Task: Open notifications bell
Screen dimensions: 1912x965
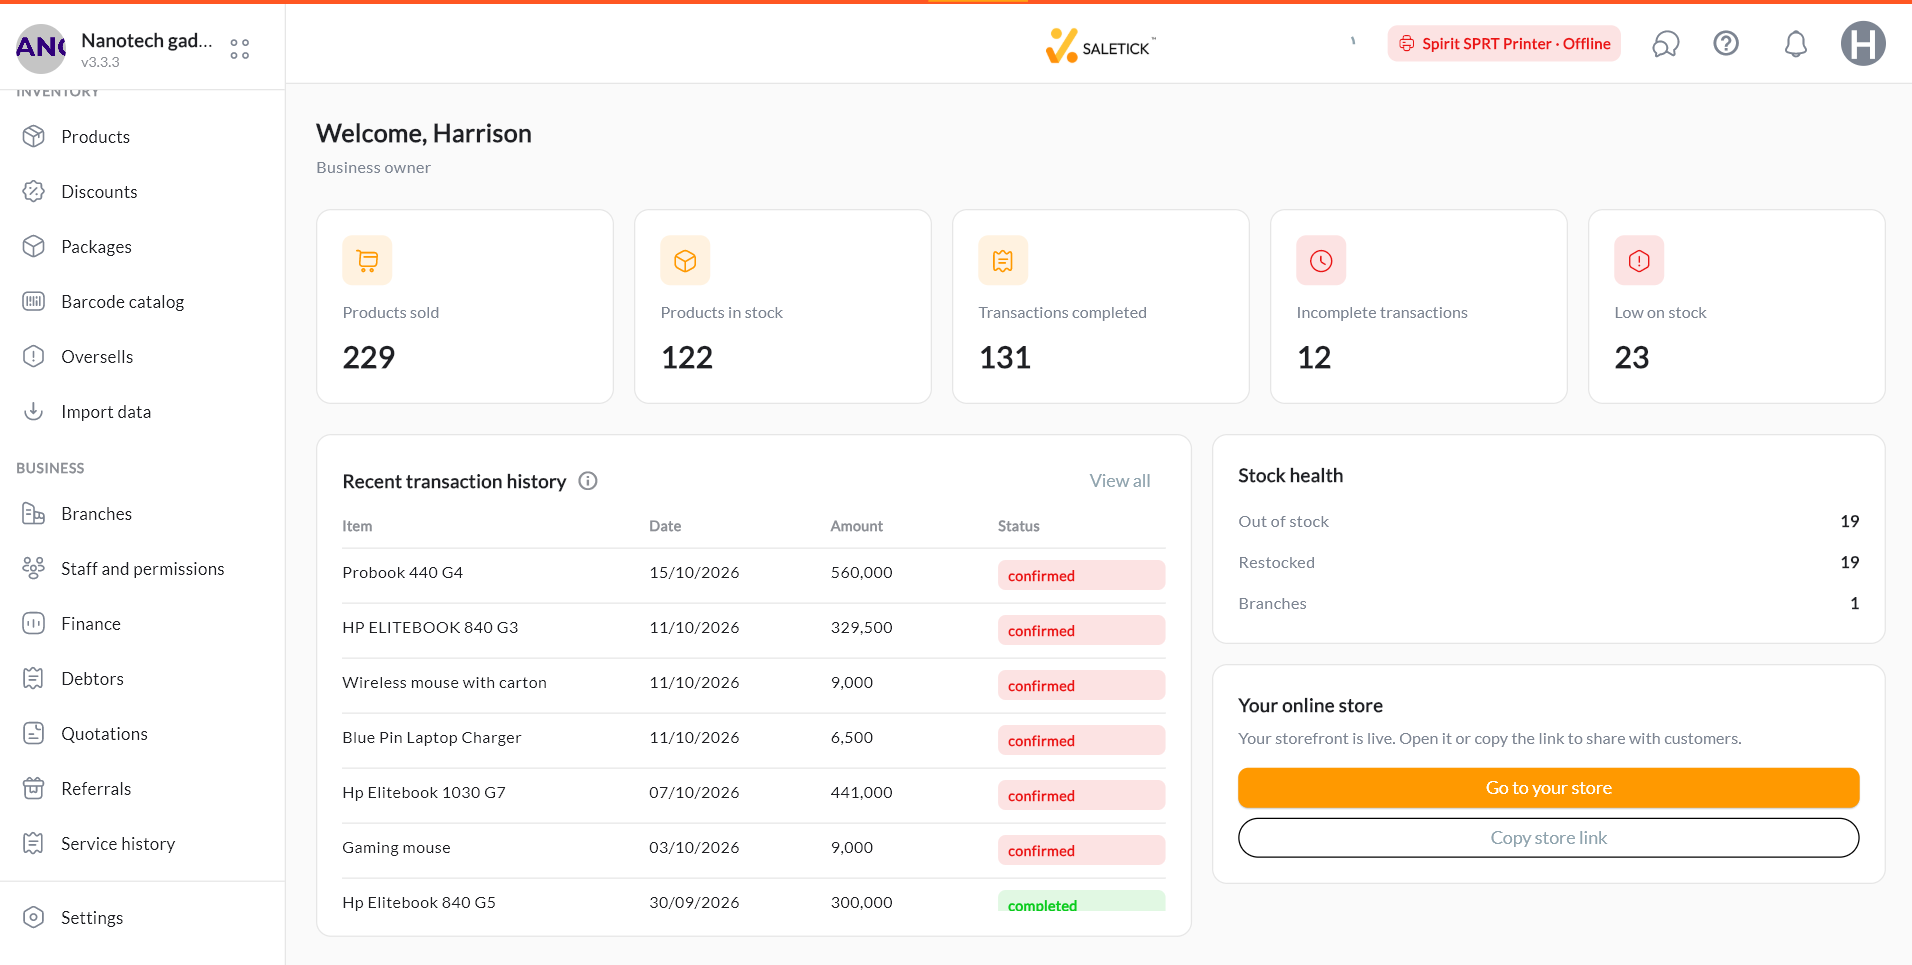Action: tap(1796, 44)
